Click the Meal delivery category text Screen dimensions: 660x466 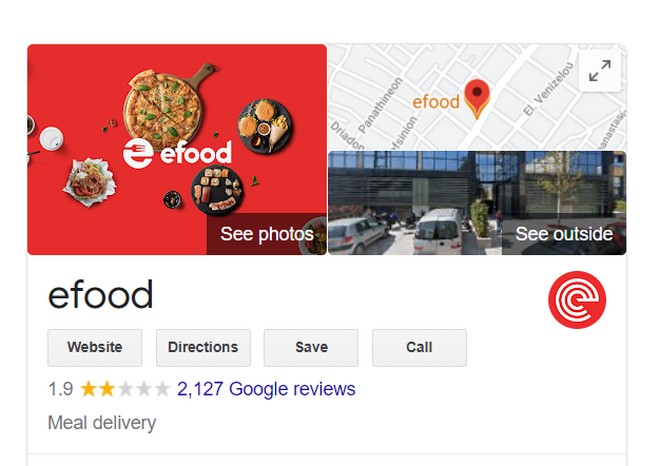pyautogui.click(x=102, y=423)
